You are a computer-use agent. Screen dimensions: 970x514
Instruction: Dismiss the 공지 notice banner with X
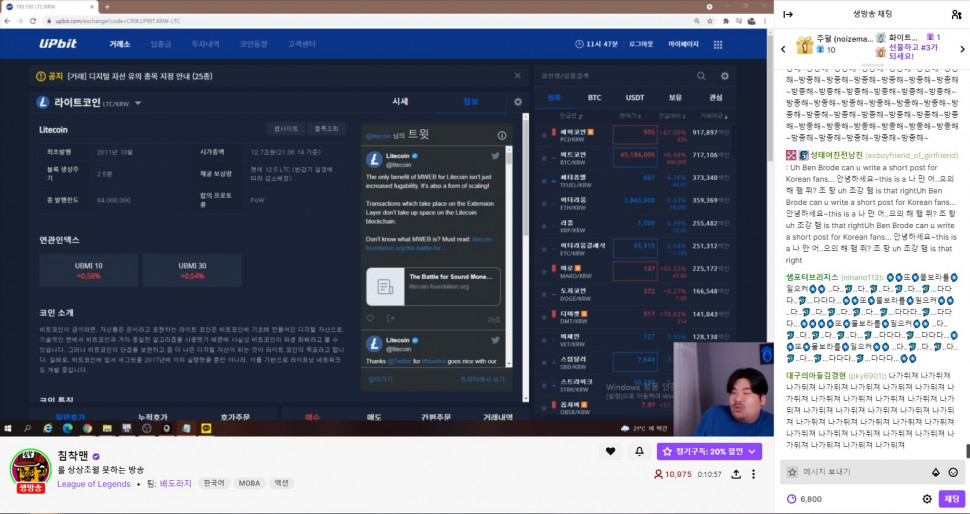517,75
